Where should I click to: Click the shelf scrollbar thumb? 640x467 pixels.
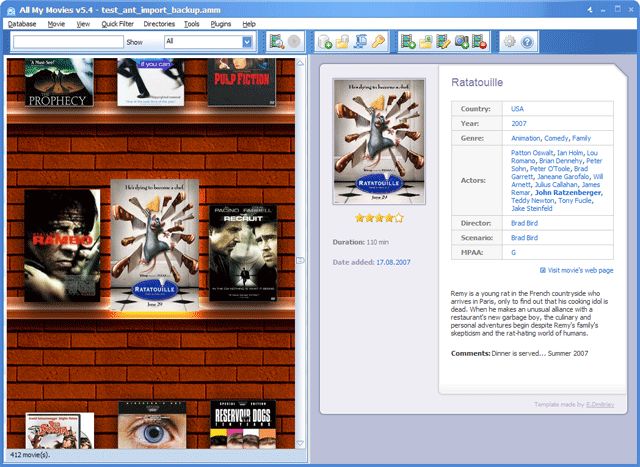300,260
